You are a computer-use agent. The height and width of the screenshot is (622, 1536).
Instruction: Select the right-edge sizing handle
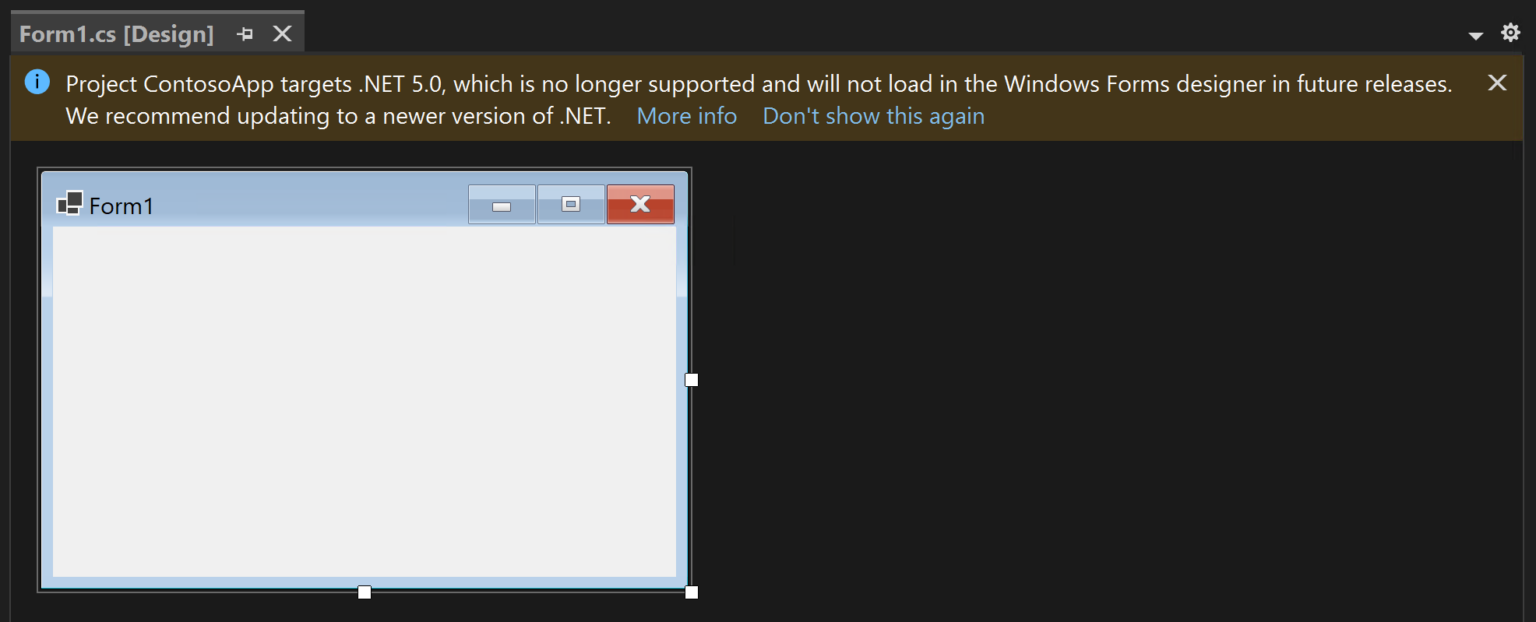pos(691,380)
